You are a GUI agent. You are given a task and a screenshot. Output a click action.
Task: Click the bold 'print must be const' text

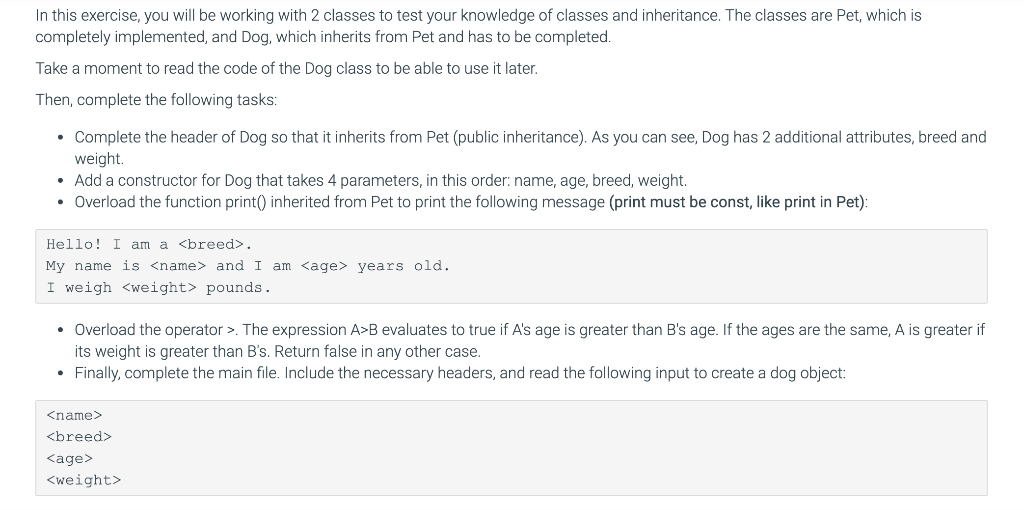(x=738, y=202)
